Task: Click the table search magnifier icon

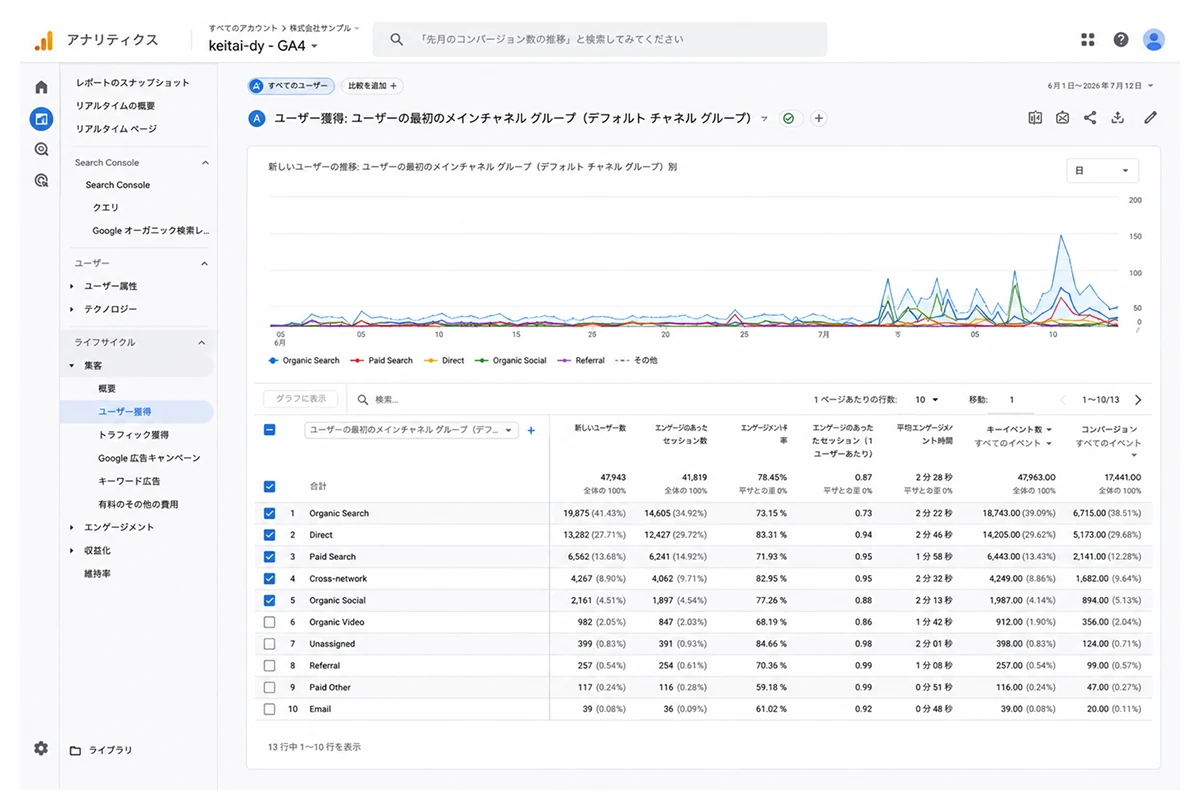Action: 363,400
